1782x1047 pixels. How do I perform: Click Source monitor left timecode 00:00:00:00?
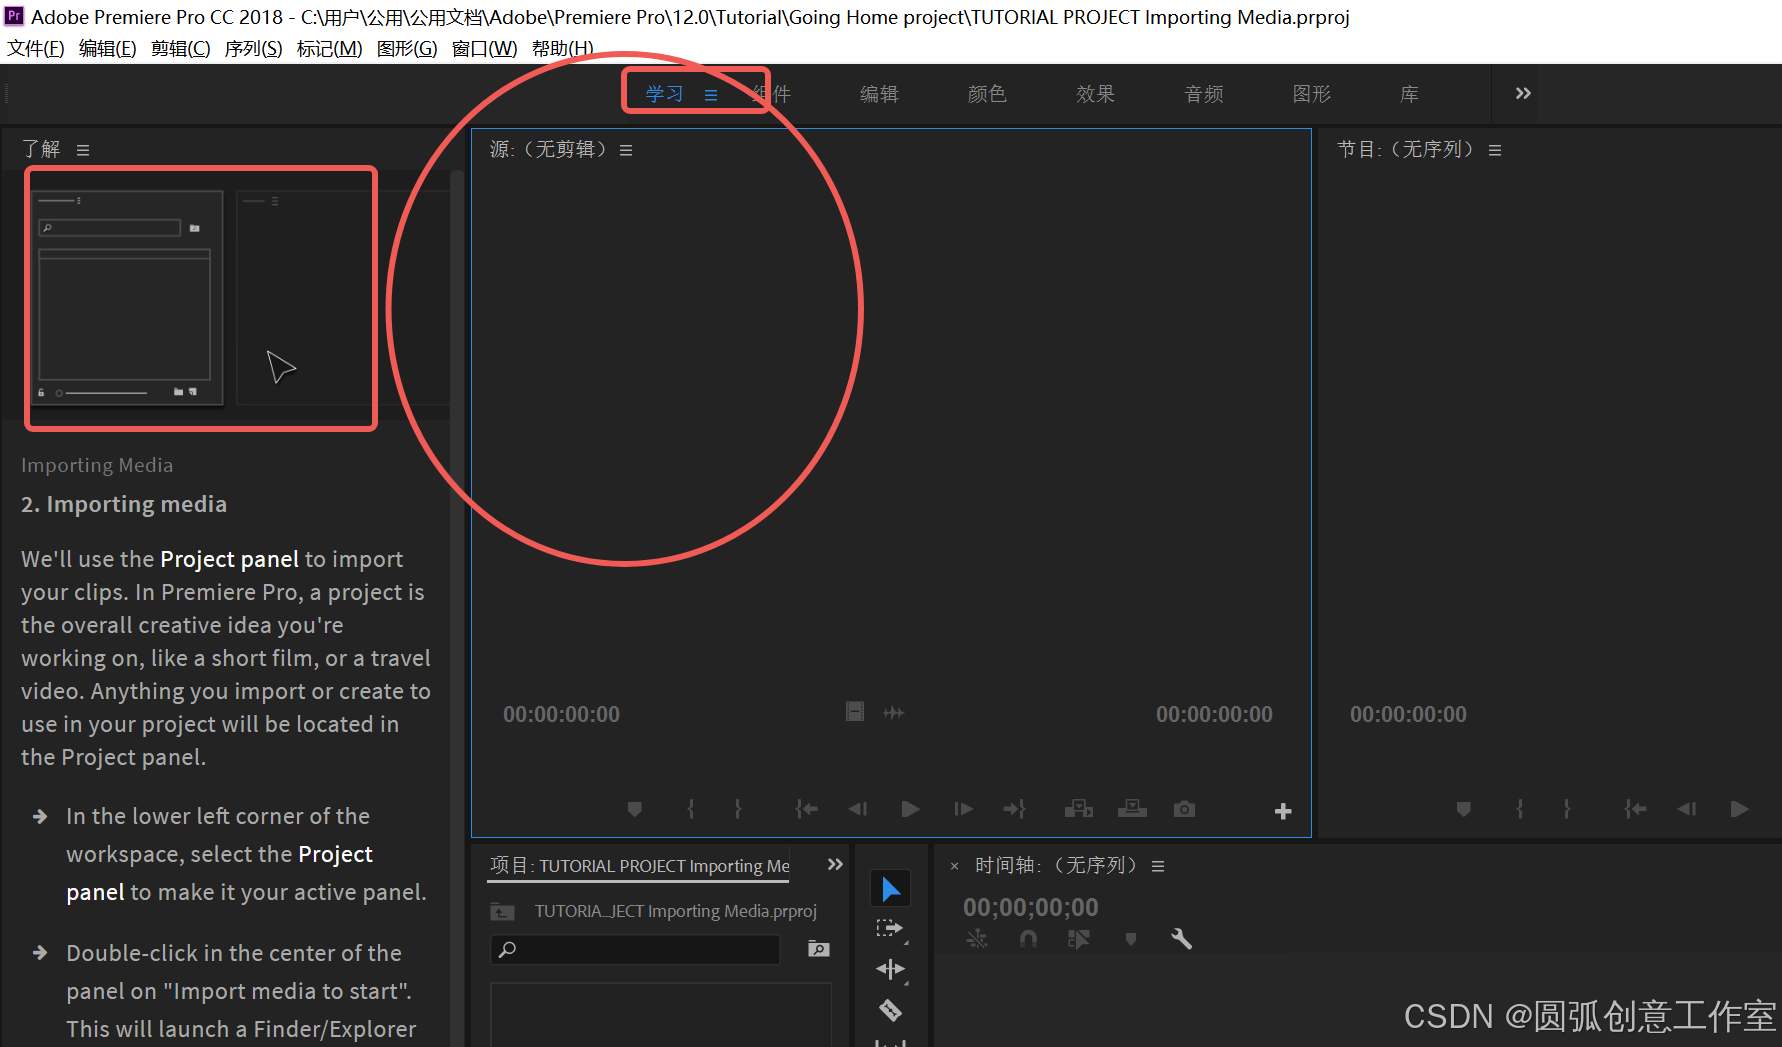click(x=561, y=714)
